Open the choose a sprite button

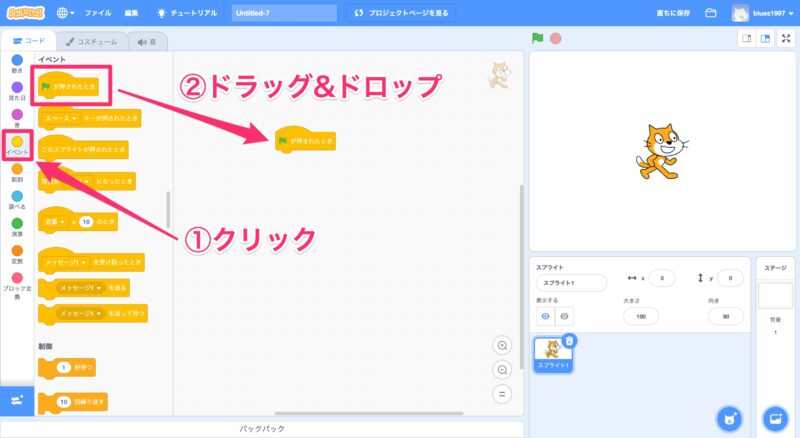point(731,416)
